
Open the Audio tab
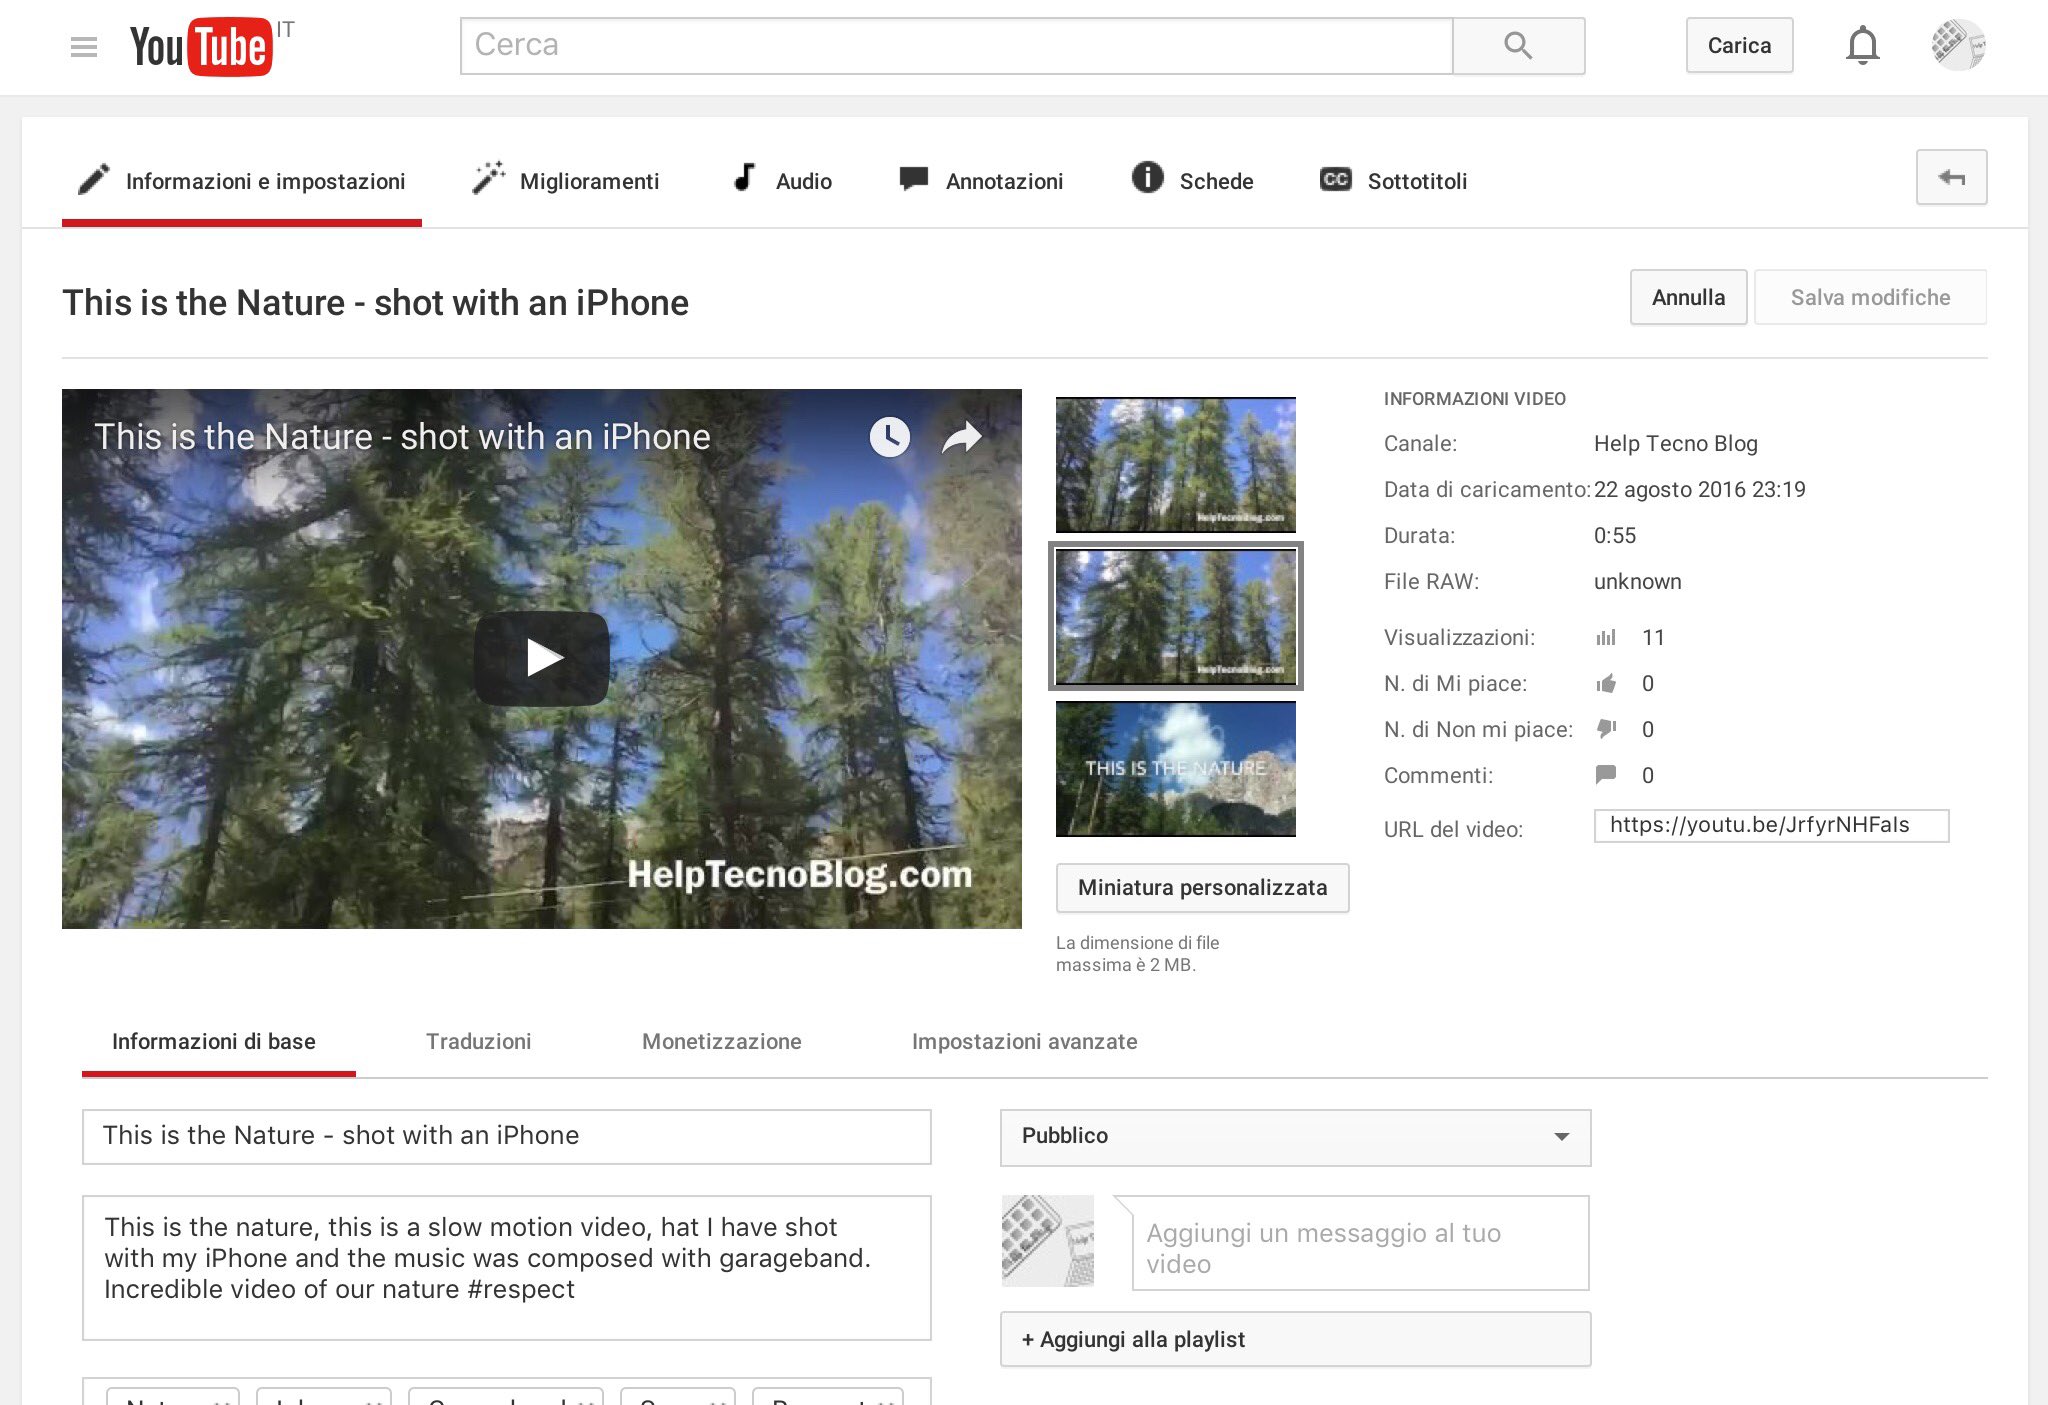pos(782,181)
